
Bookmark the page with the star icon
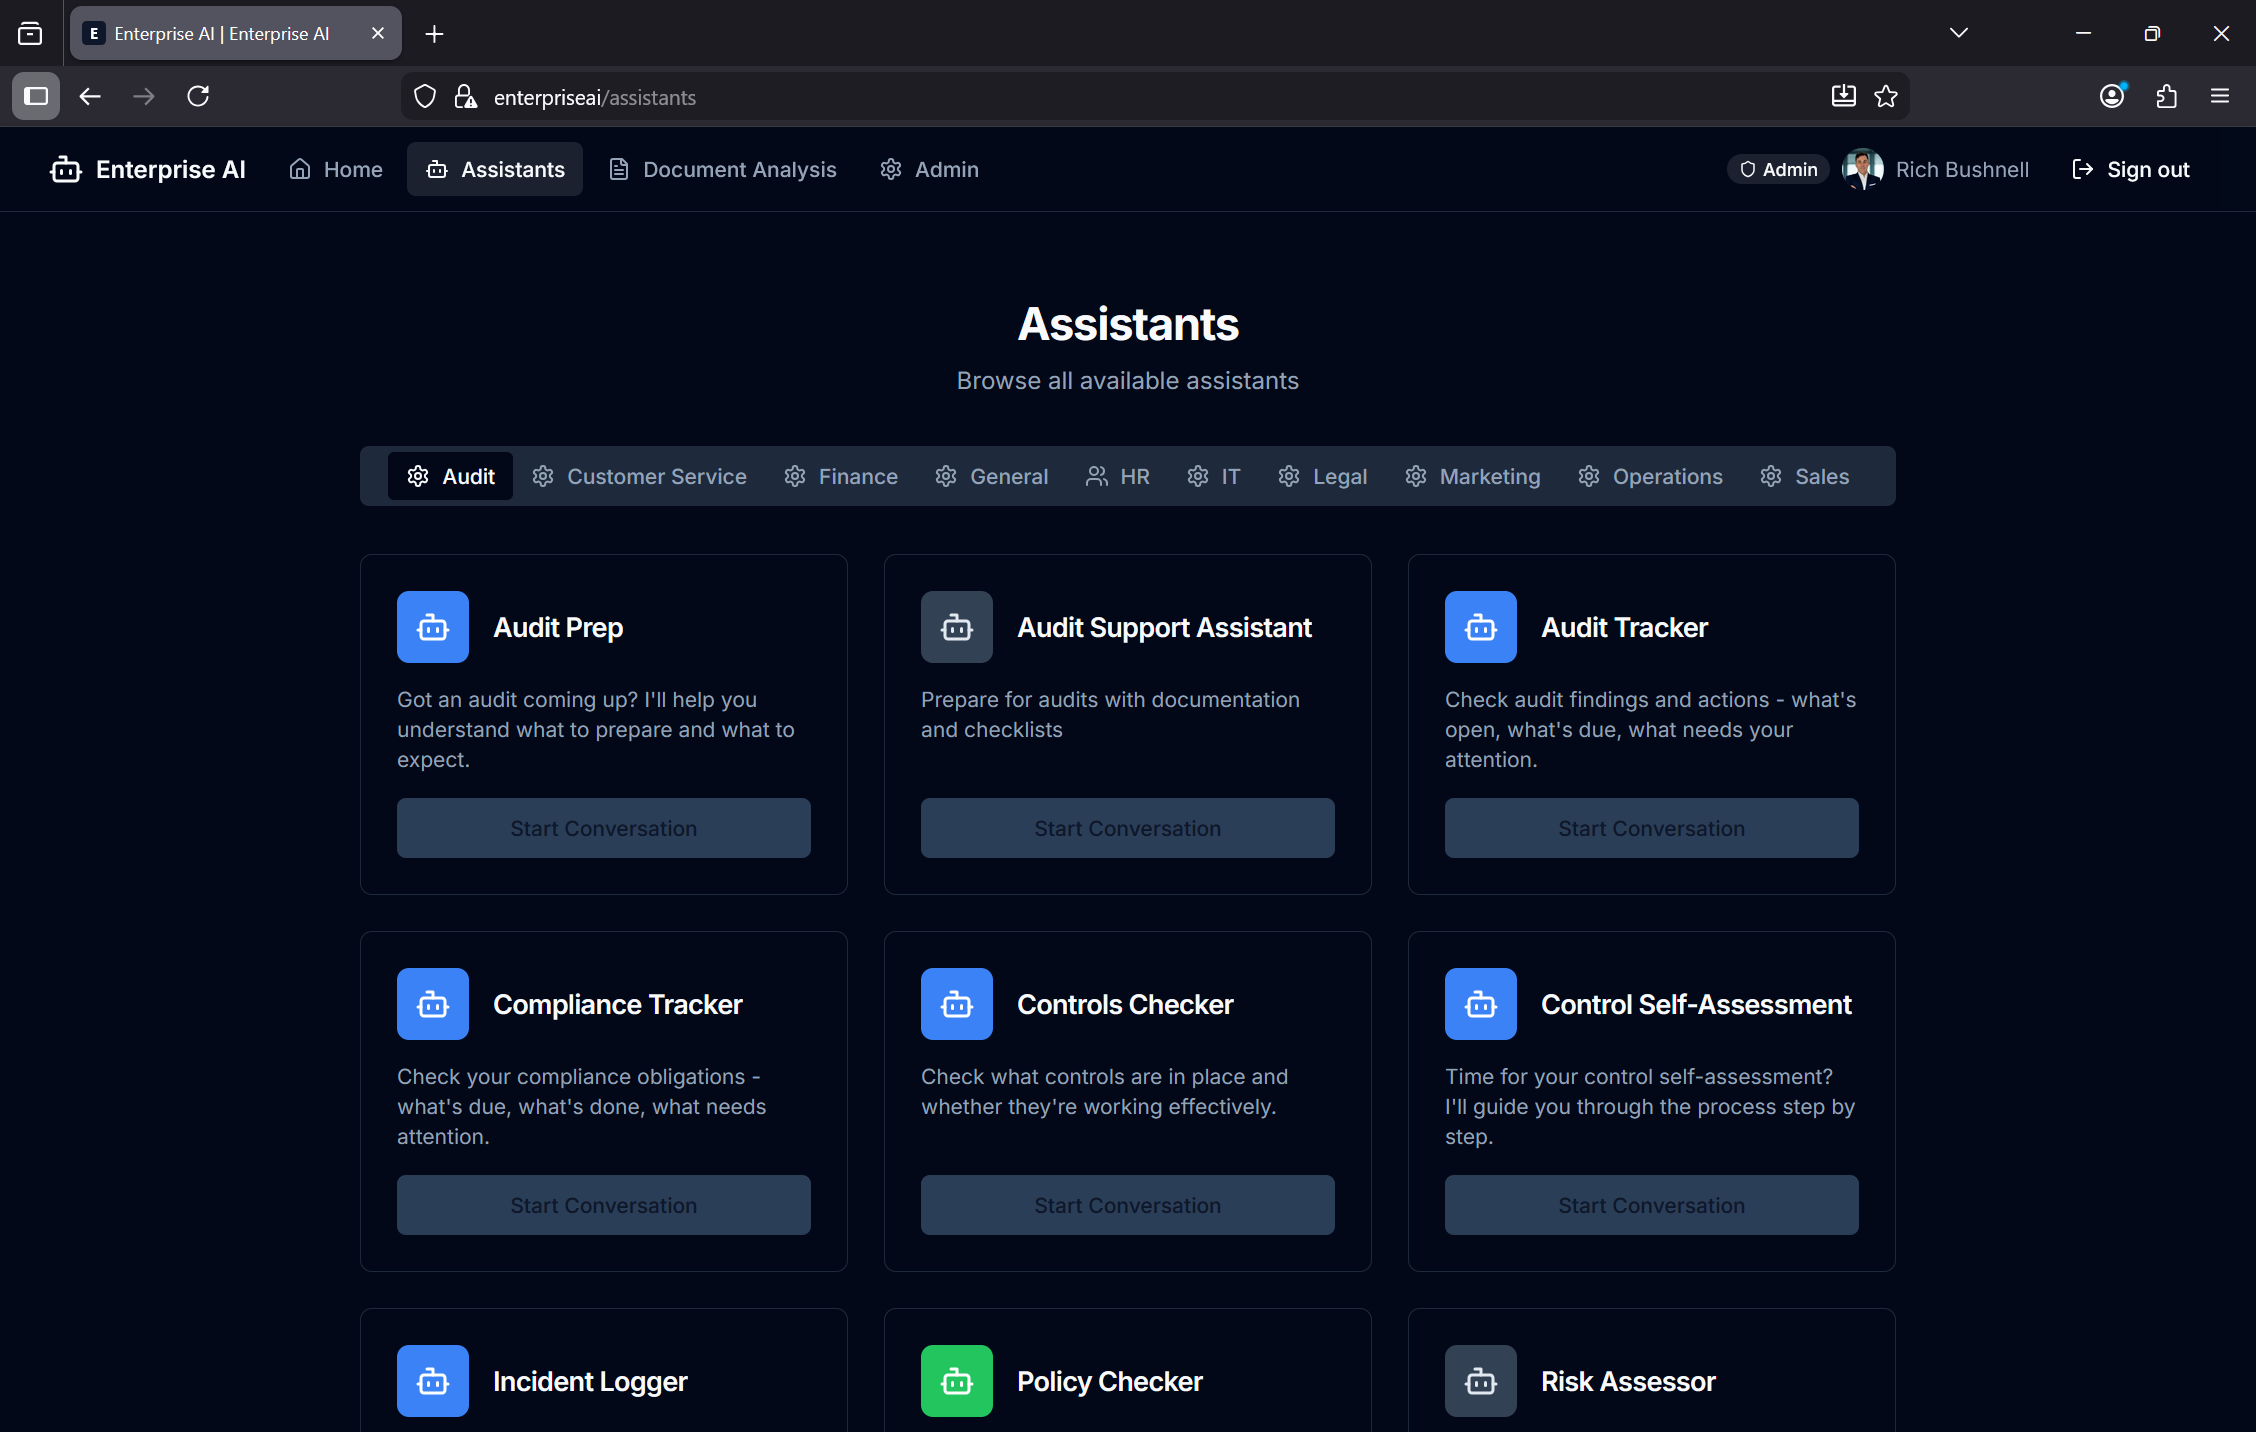[1887, 96]
